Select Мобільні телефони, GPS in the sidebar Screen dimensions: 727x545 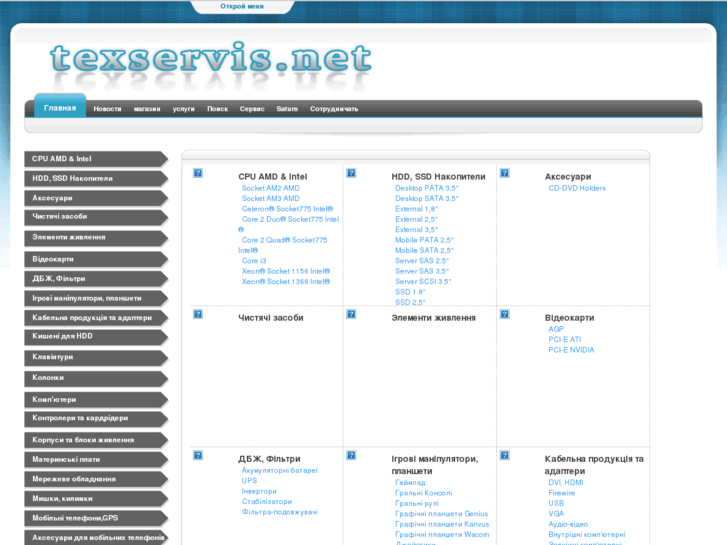(x=96, y=518)
